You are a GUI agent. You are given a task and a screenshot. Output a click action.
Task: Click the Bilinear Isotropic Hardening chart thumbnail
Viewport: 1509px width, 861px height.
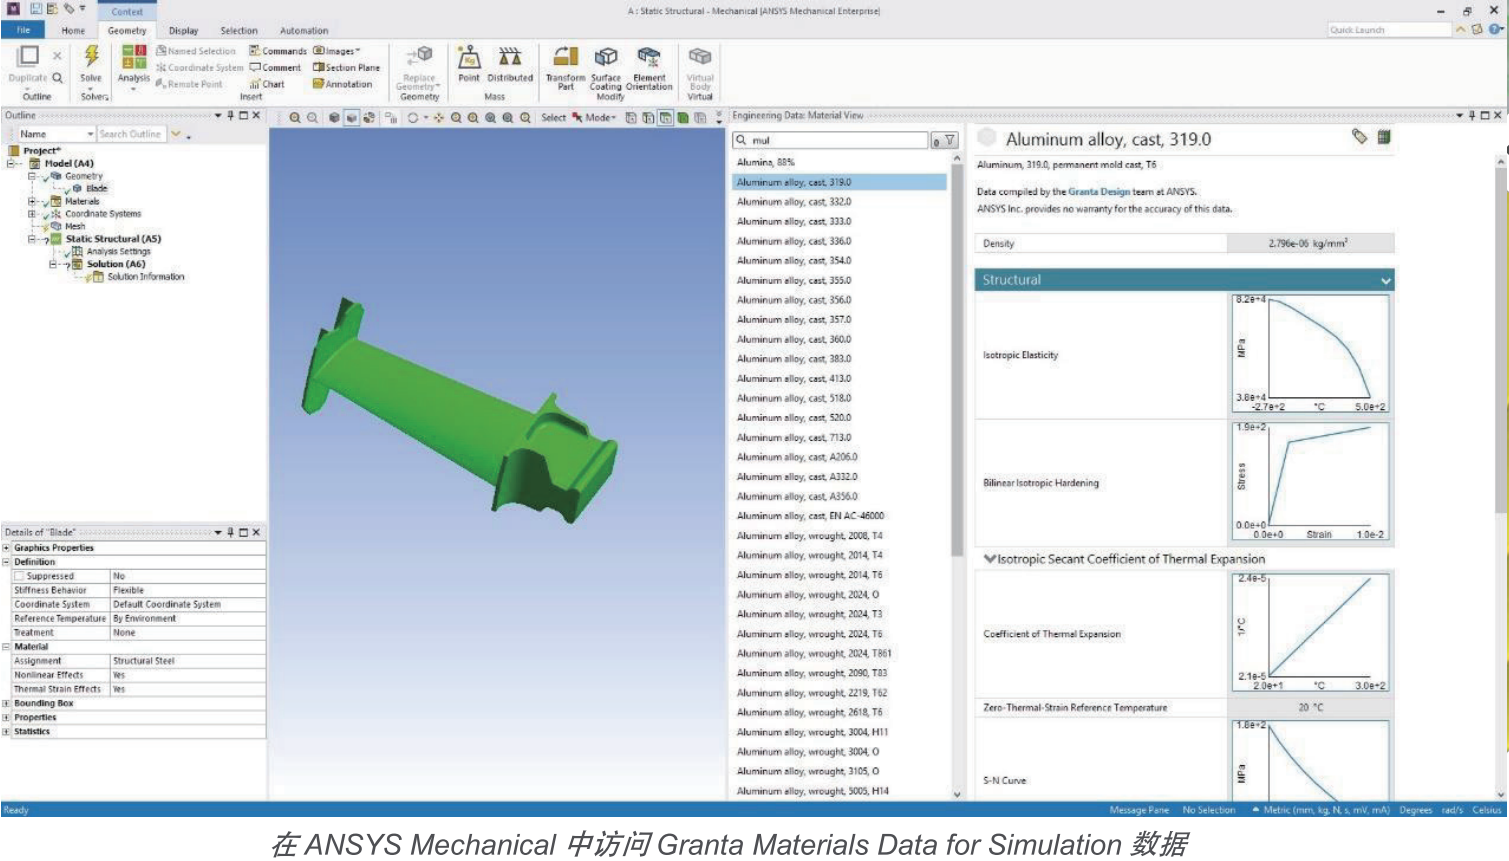click(x=1309, y=482)
